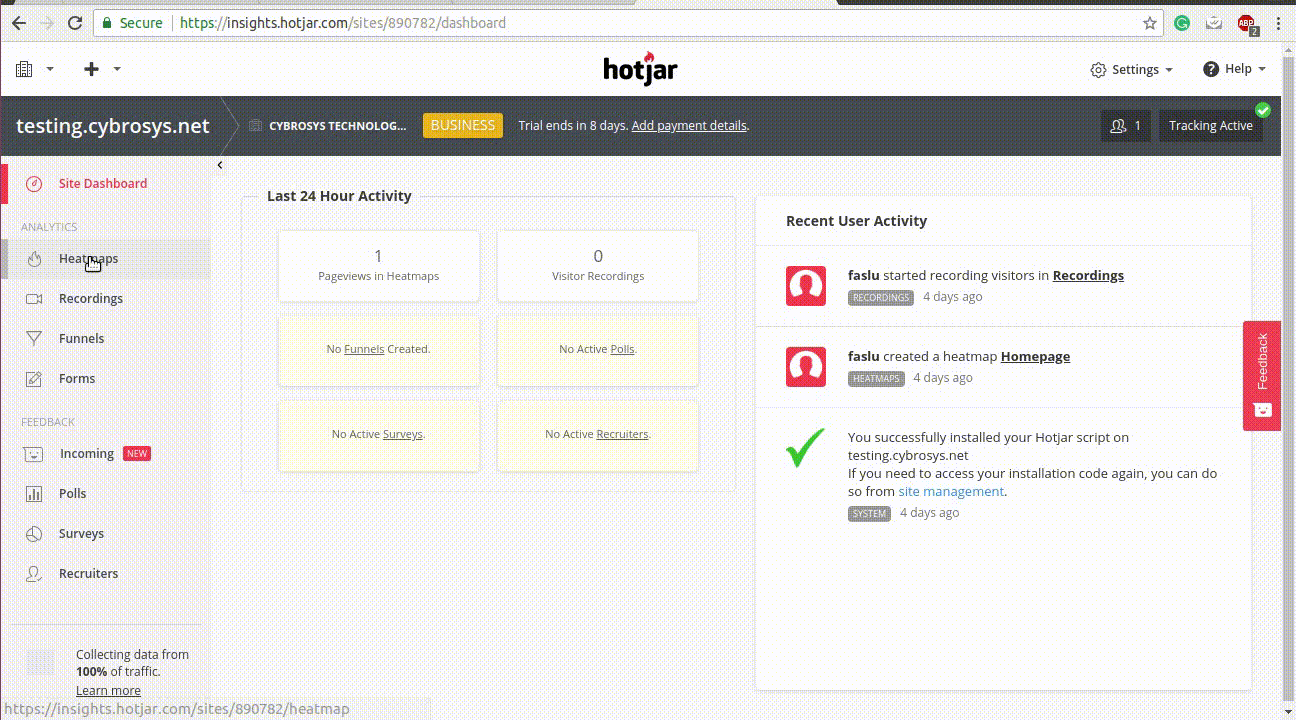Screen dimensions: 1296x720
Task: Click the Funnels link in No Funnels Created
Action: [x=364, y=349]
